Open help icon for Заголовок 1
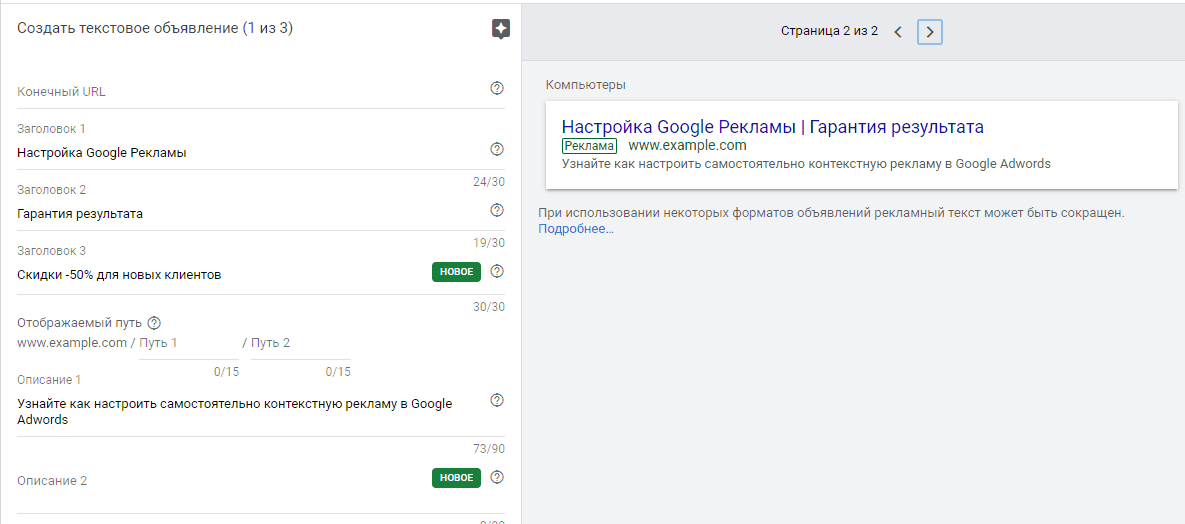The image size is (1185, 524). [497, 149]
